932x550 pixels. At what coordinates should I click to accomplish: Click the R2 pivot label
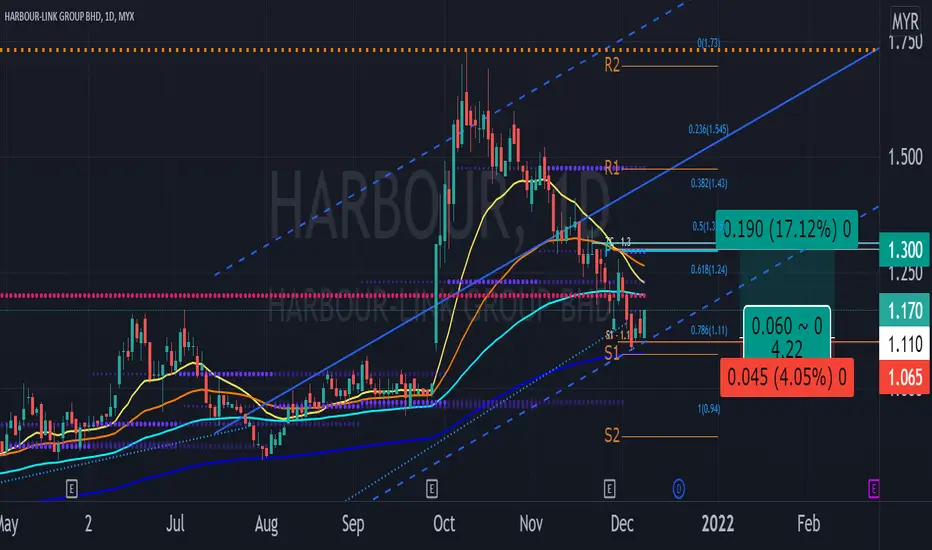click(x=612, y=65)
